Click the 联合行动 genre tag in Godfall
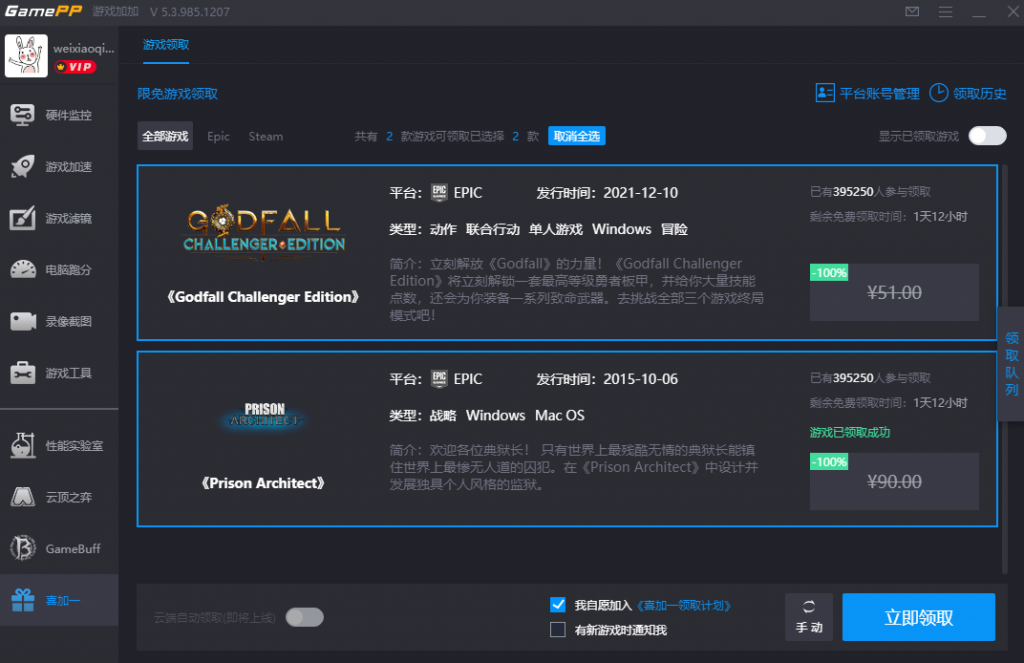Screen dimensions: 1024x663 [492, 229]
